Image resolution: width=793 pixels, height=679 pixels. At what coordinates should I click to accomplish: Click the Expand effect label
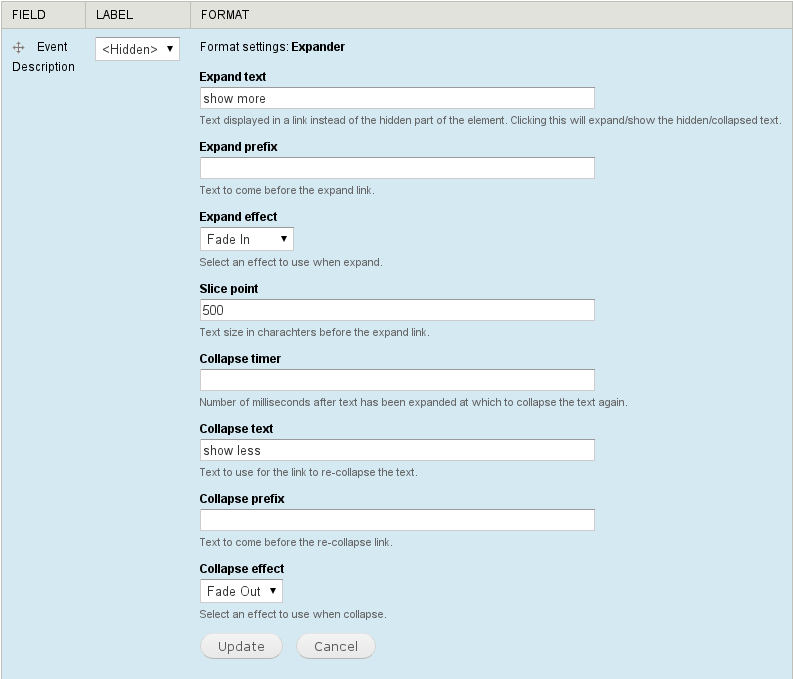tap(238, 217)
